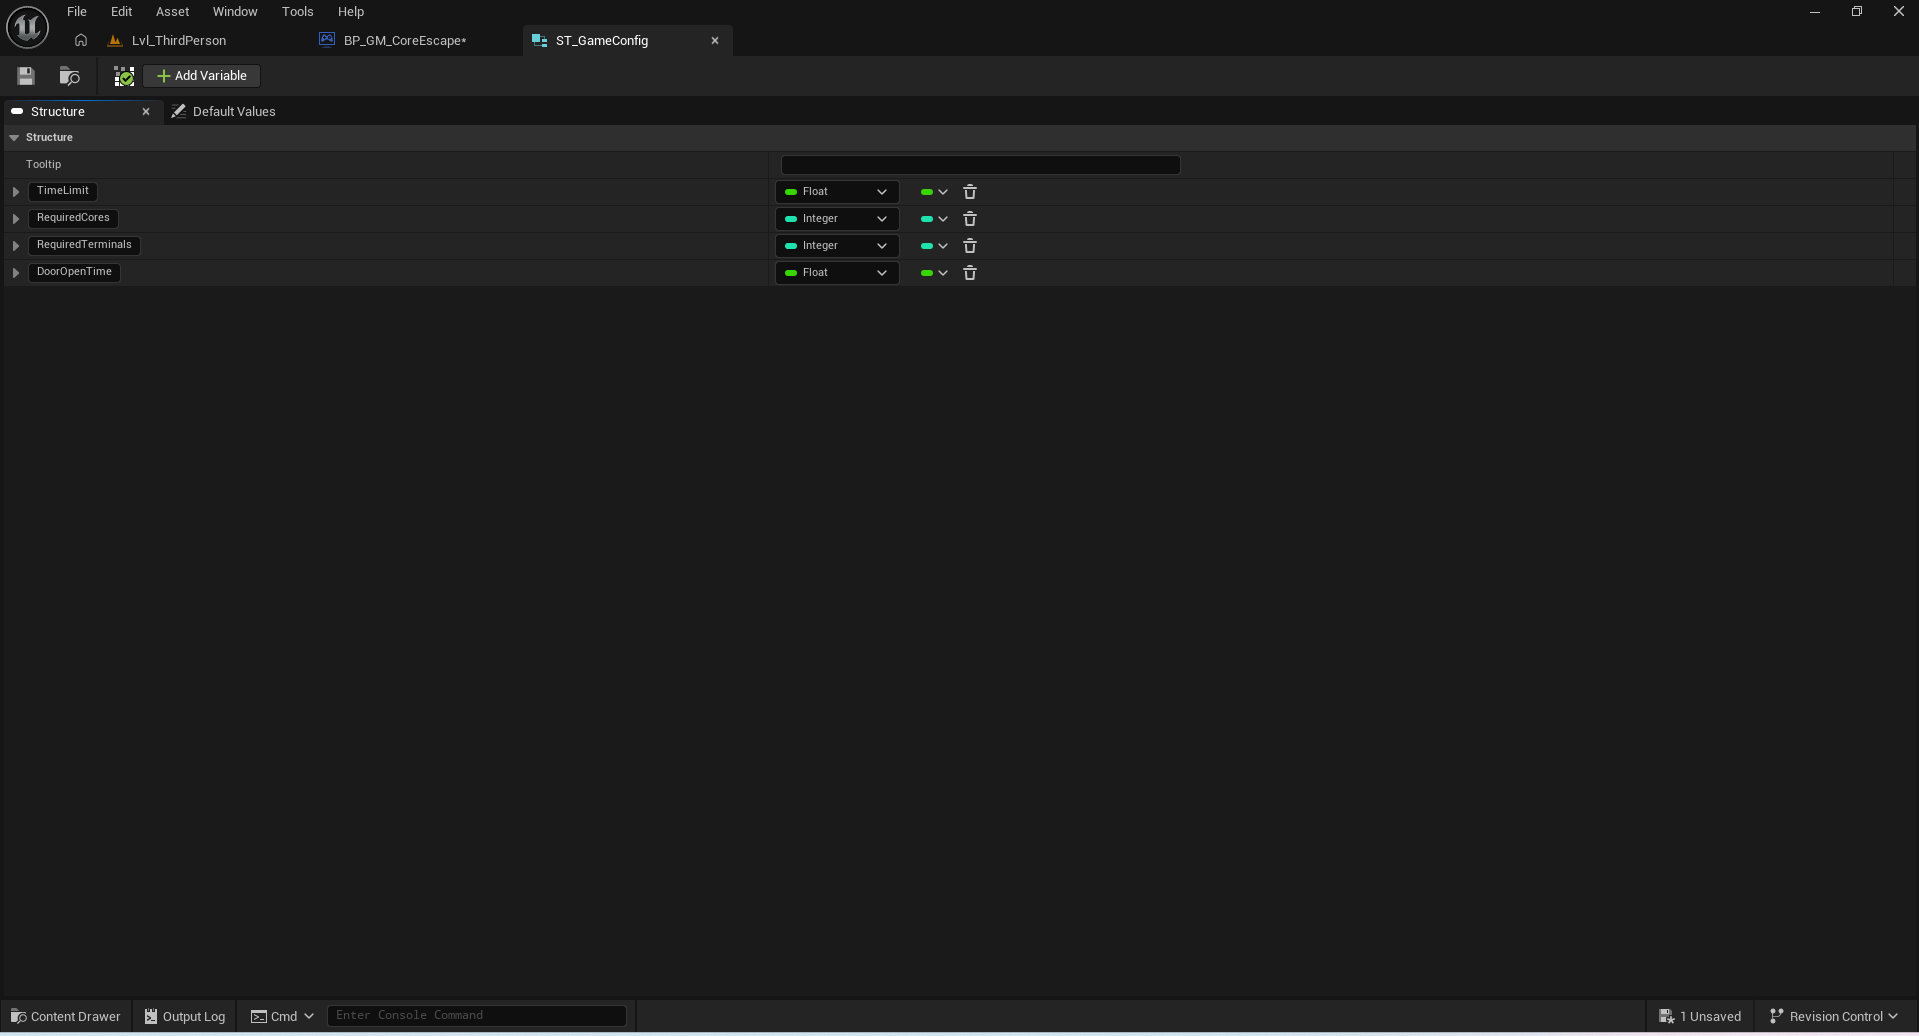Delete the TimeLimit variable with the trash icon

(x=970, y=192)
